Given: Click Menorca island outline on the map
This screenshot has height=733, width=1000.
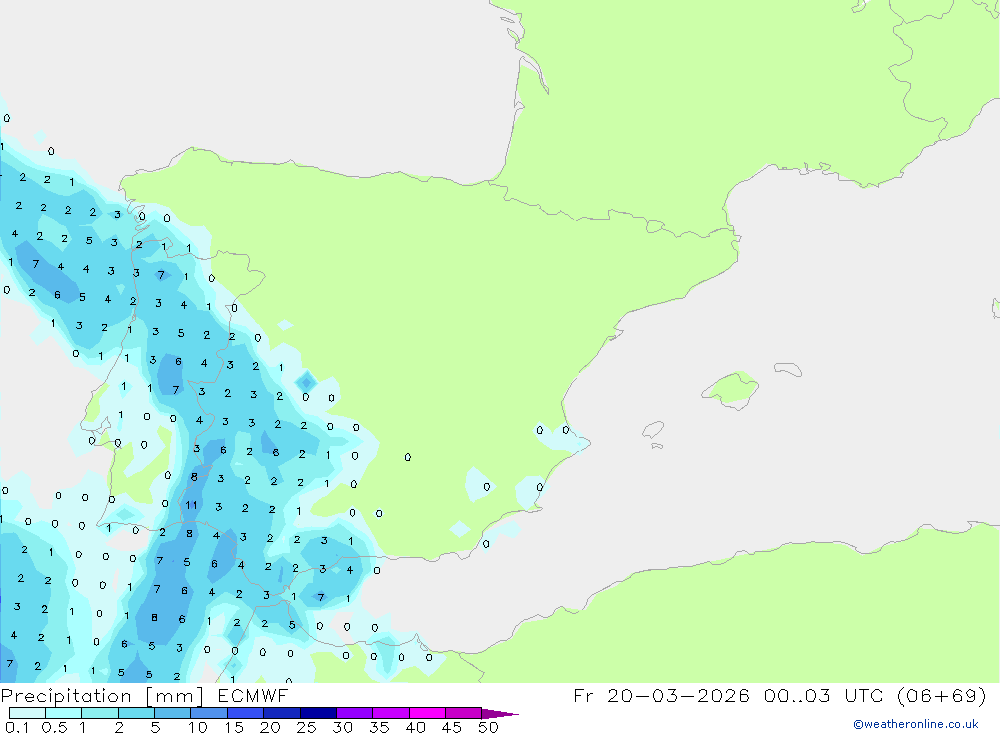Looking at the screenshot, I should [788, 369].
